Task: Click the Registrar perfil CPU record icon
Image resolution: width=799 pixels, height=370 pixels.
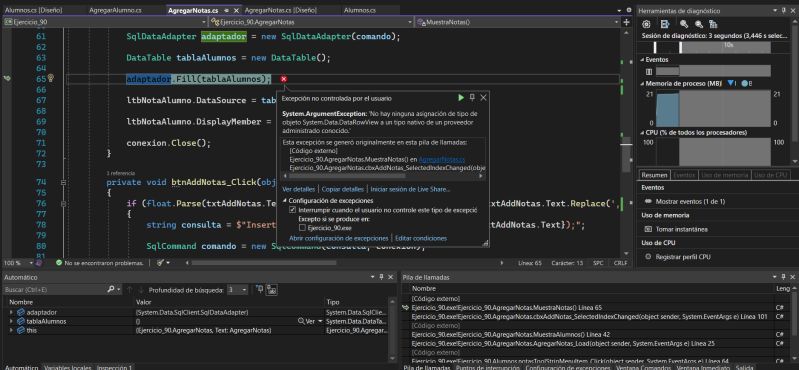Action: (648, 257)
